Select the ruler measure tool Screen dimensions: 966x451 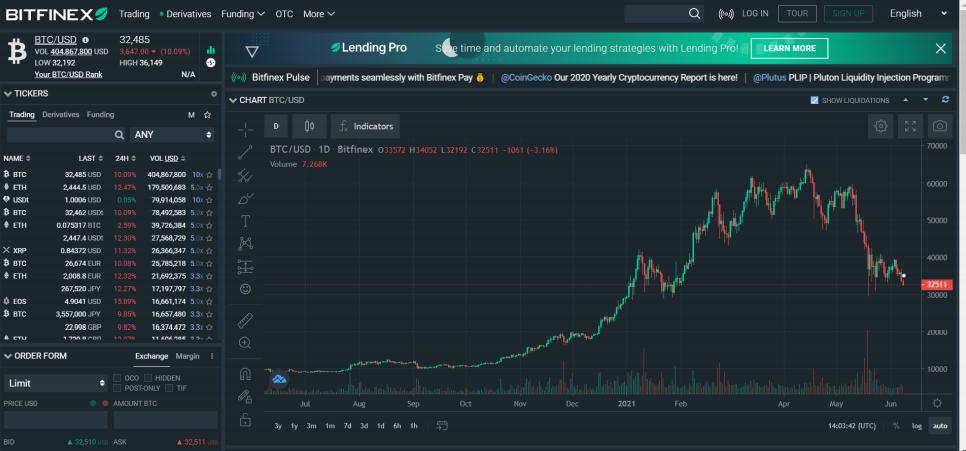pyautogui.click(x=245, y=320)
